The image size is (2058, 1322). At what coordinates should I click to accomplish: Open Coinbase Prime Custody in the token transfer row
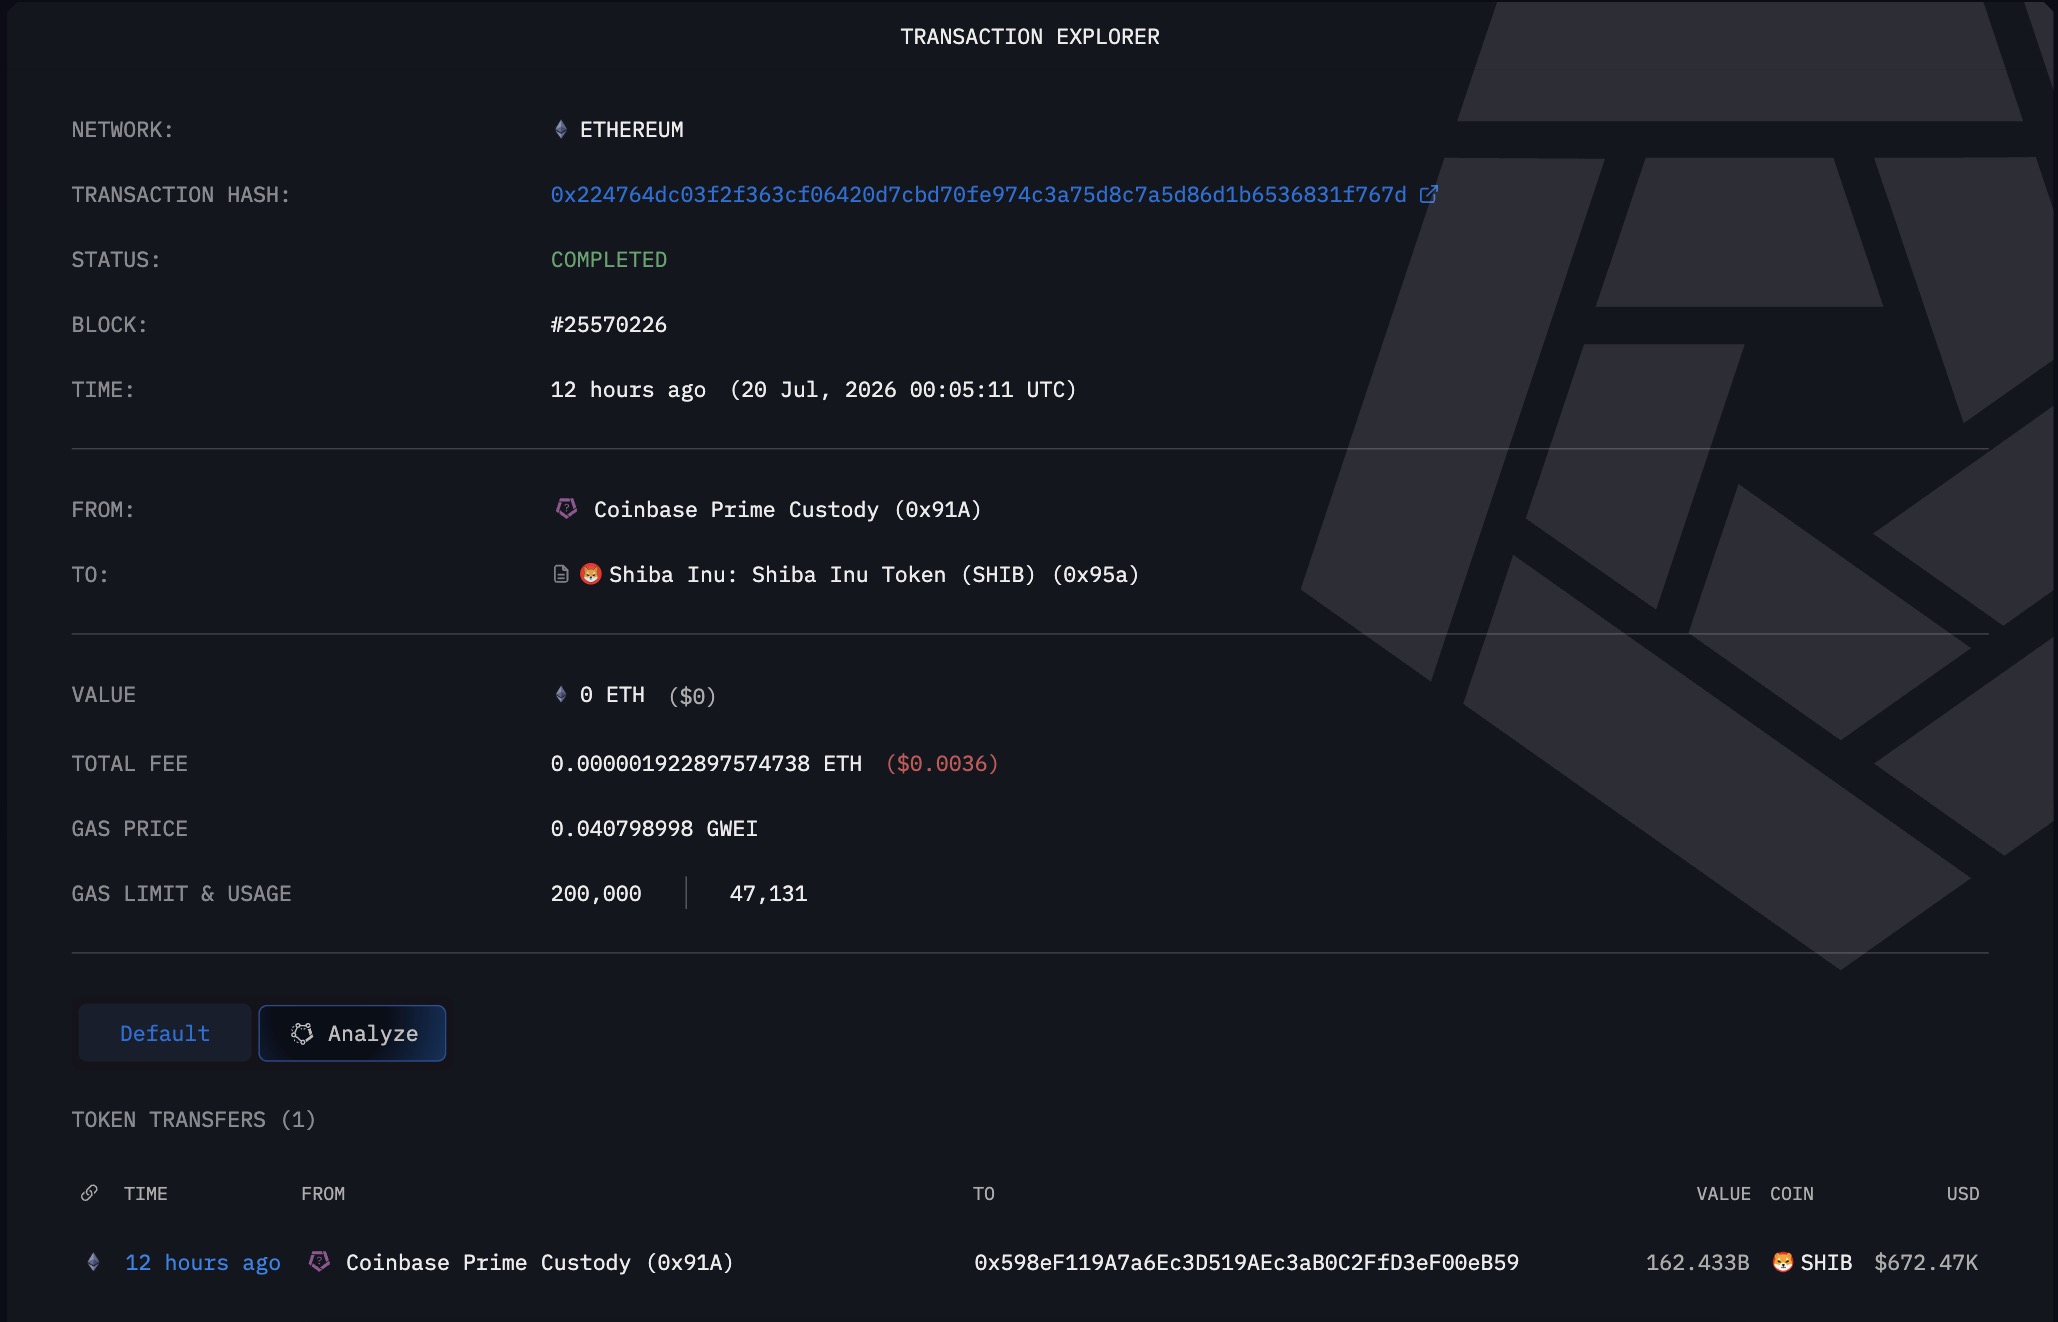(539, 1263)
